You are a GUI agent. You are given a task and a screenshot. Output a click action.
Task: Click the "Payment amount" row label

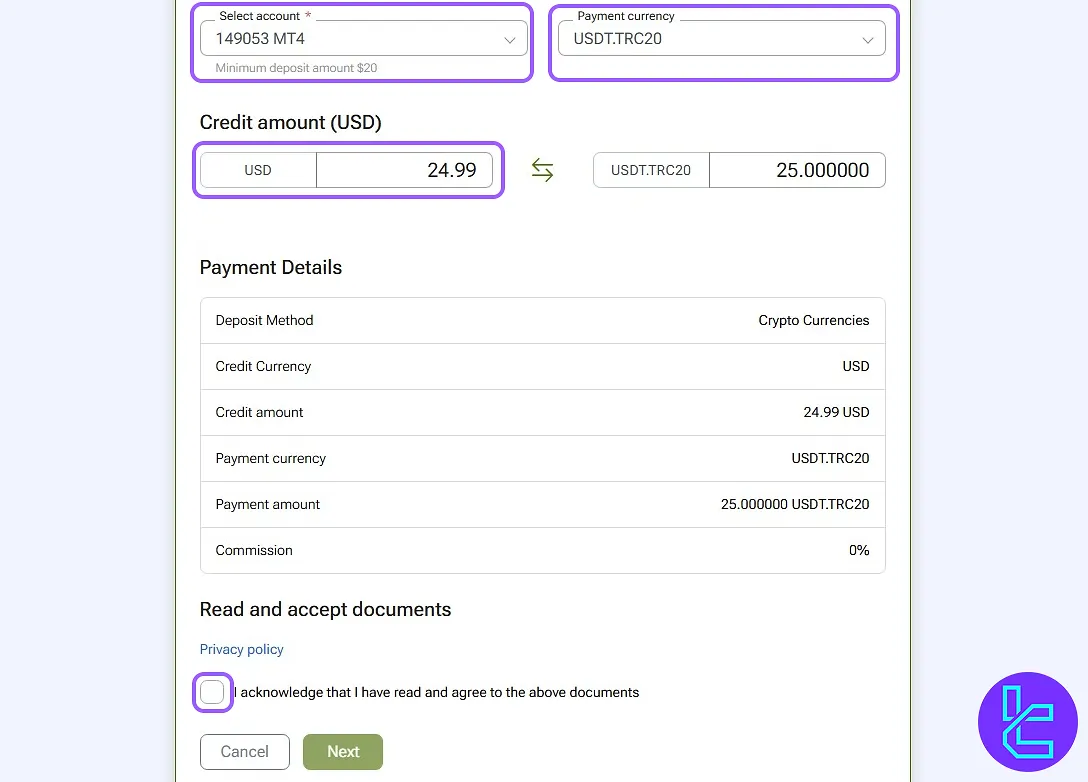[x=268, y=504]
